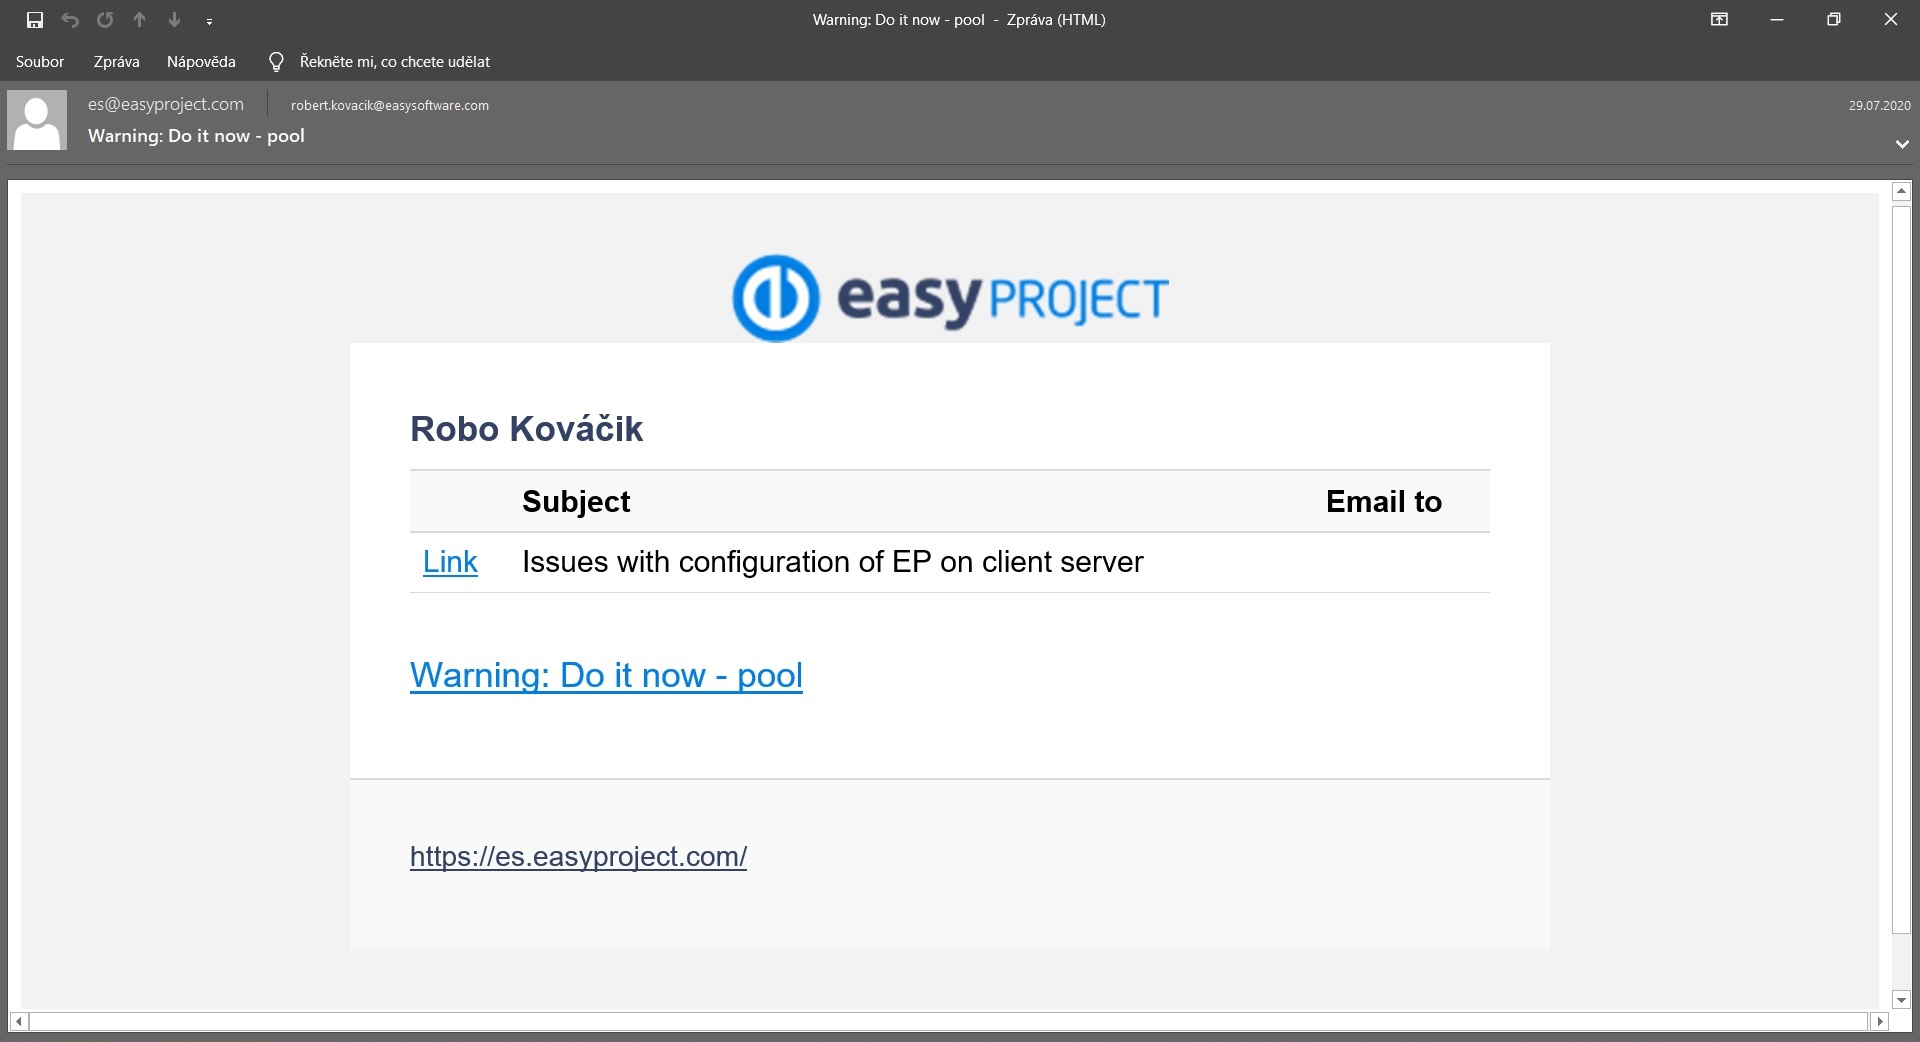Open the Nápověda tab
The height and width of the screenshot is (1042, 1920).
[201, 61]
